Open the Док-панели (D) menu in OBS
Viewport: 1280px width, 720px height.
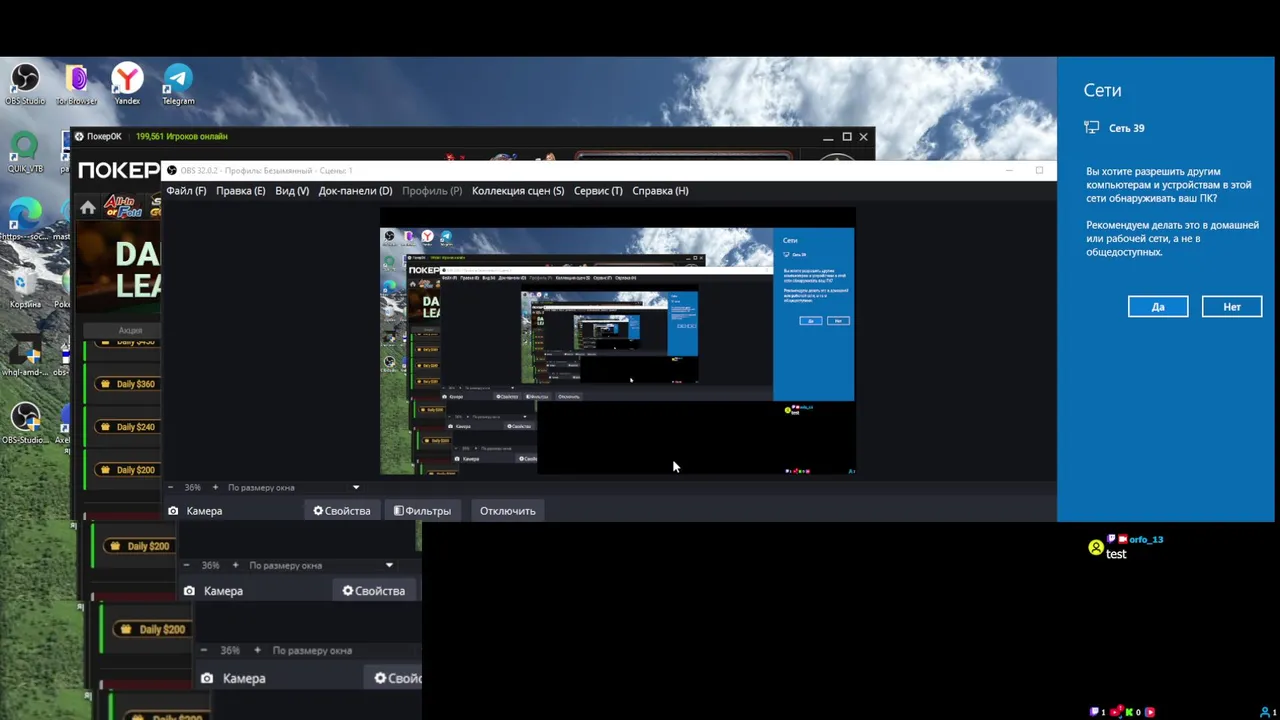(355, 191)
